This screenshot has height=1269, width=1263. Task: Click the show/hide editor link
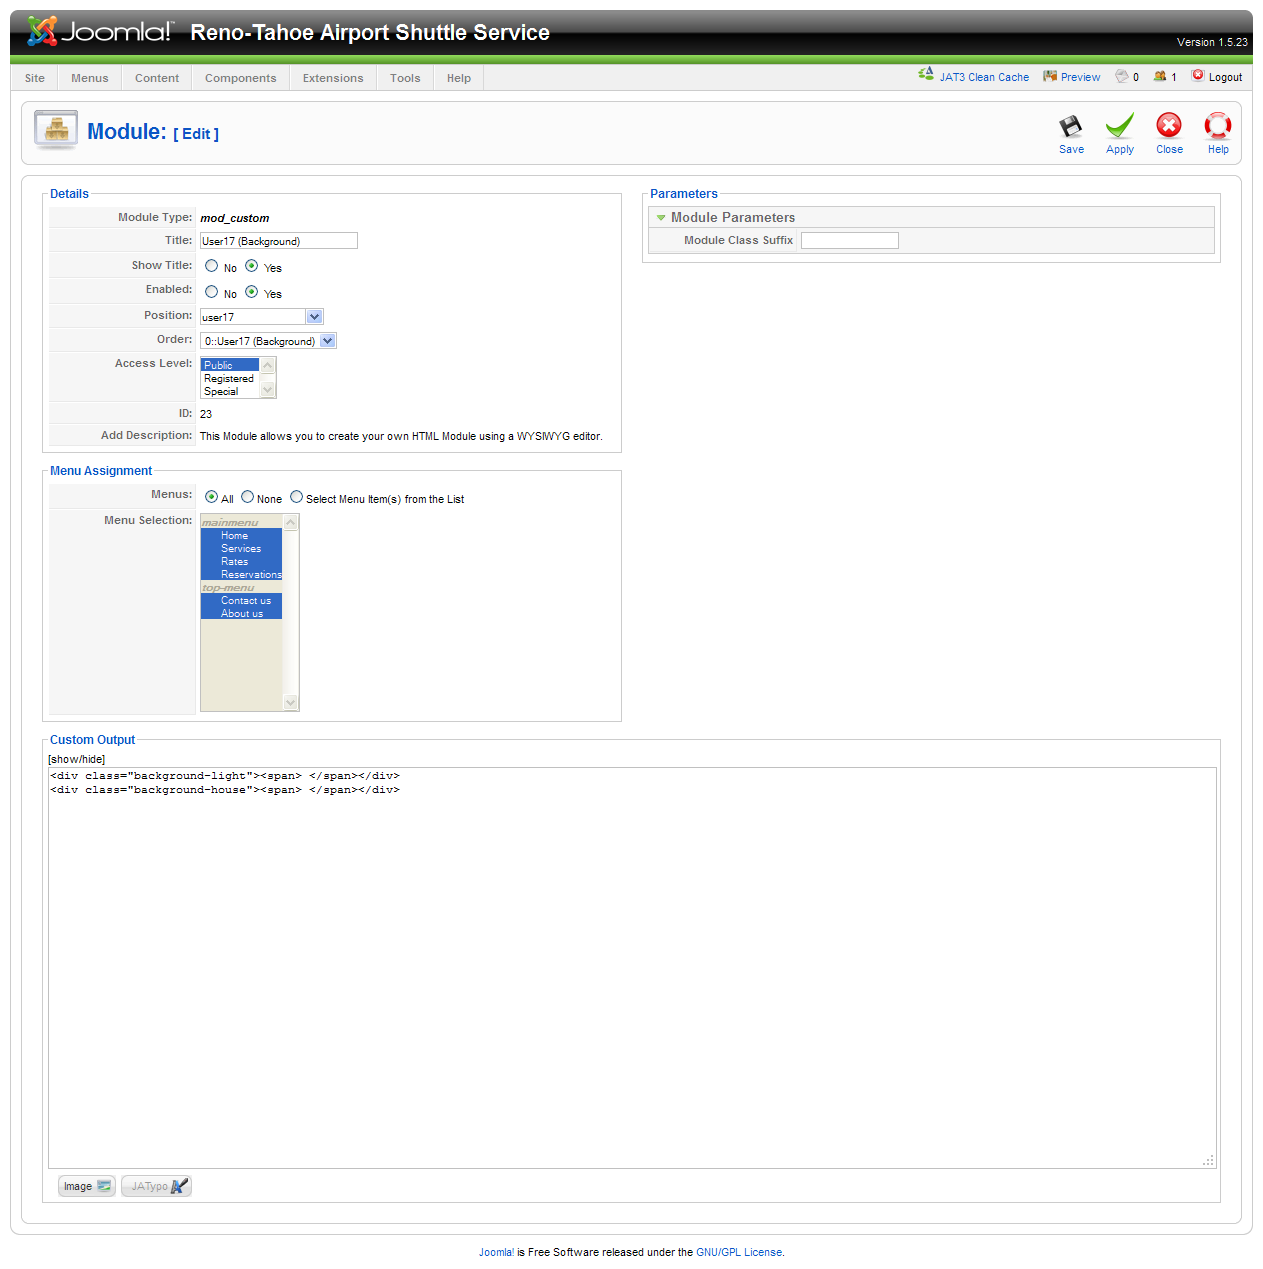point(76,759)
